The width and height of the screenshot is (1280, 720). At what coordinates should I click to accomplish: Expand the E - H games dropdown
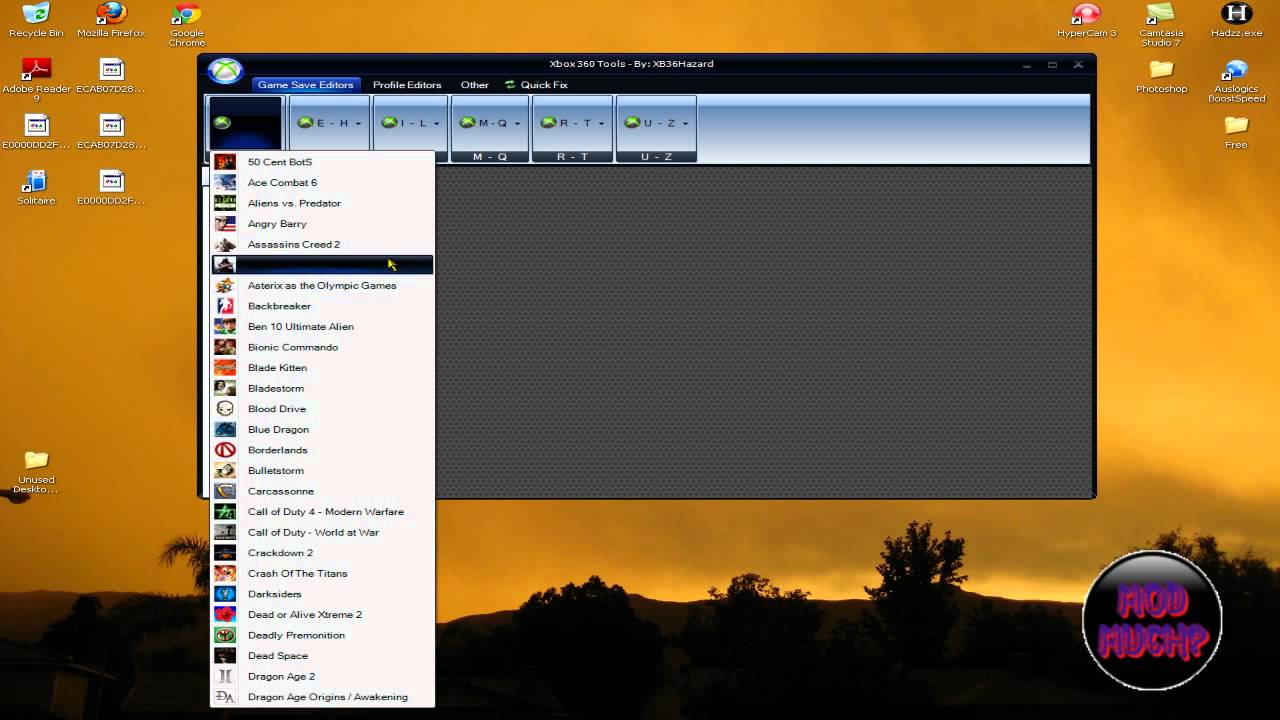[329, 123]
